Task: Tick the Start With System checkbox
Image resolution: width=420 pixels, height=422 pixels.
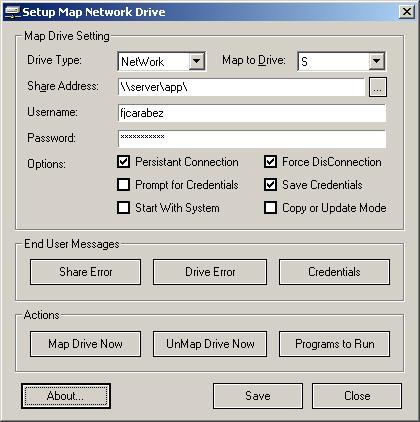Action: click(123, 207)
